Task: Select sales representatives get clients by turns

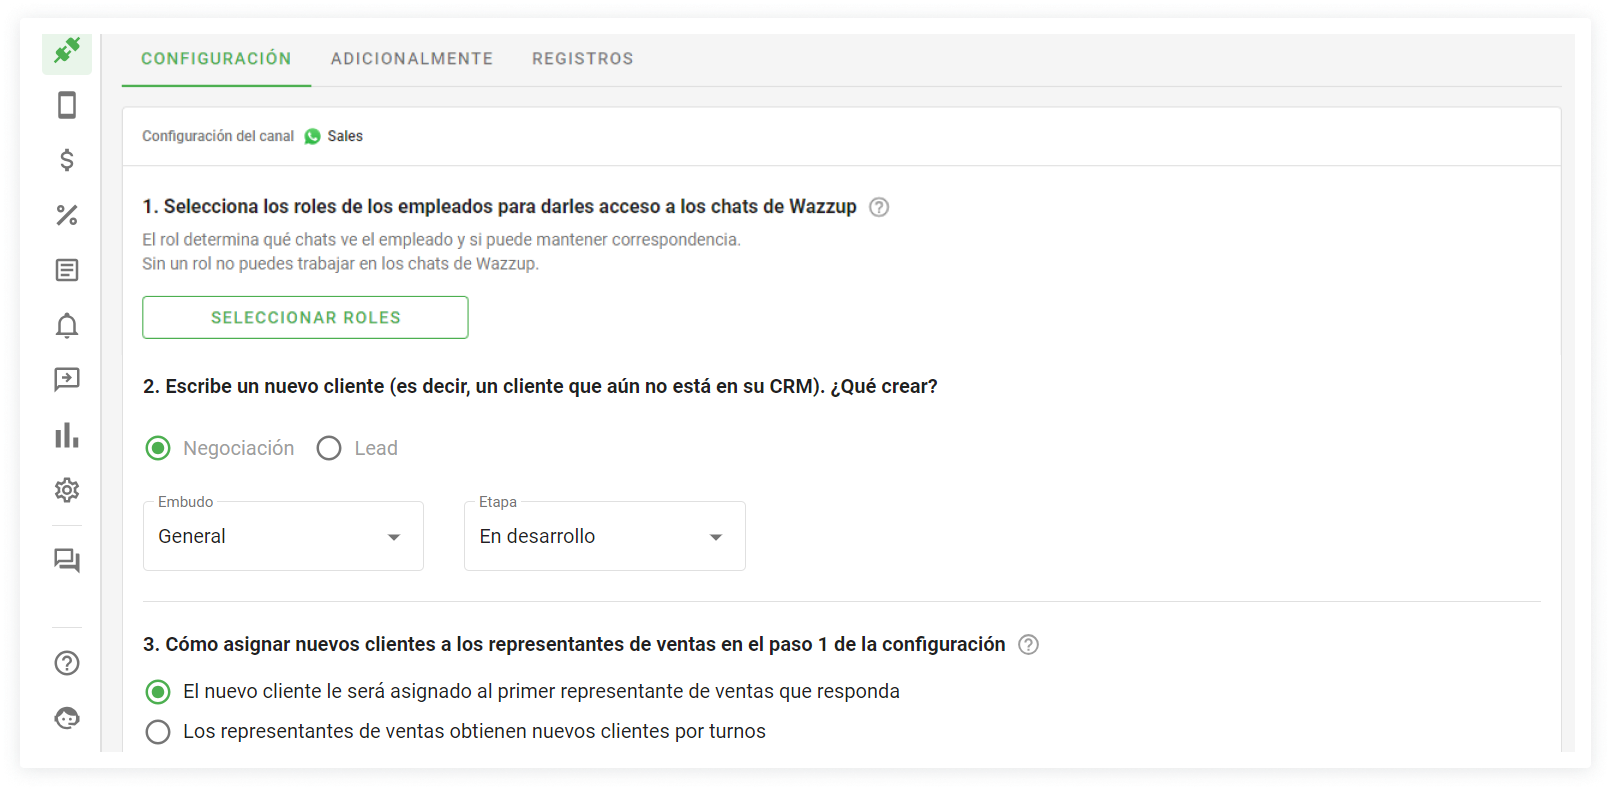Action: point(158,732)
